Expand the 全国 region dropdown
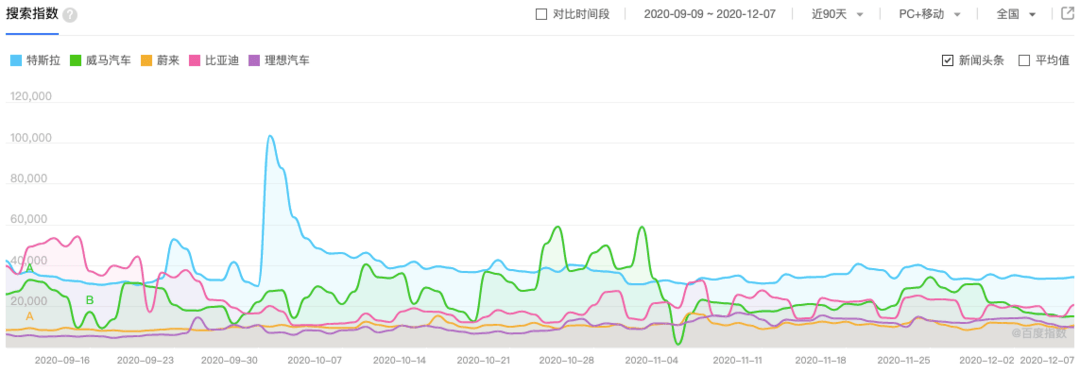Image resolution: width=1080 pixels, height=373 pixels. click(1016, 14)
